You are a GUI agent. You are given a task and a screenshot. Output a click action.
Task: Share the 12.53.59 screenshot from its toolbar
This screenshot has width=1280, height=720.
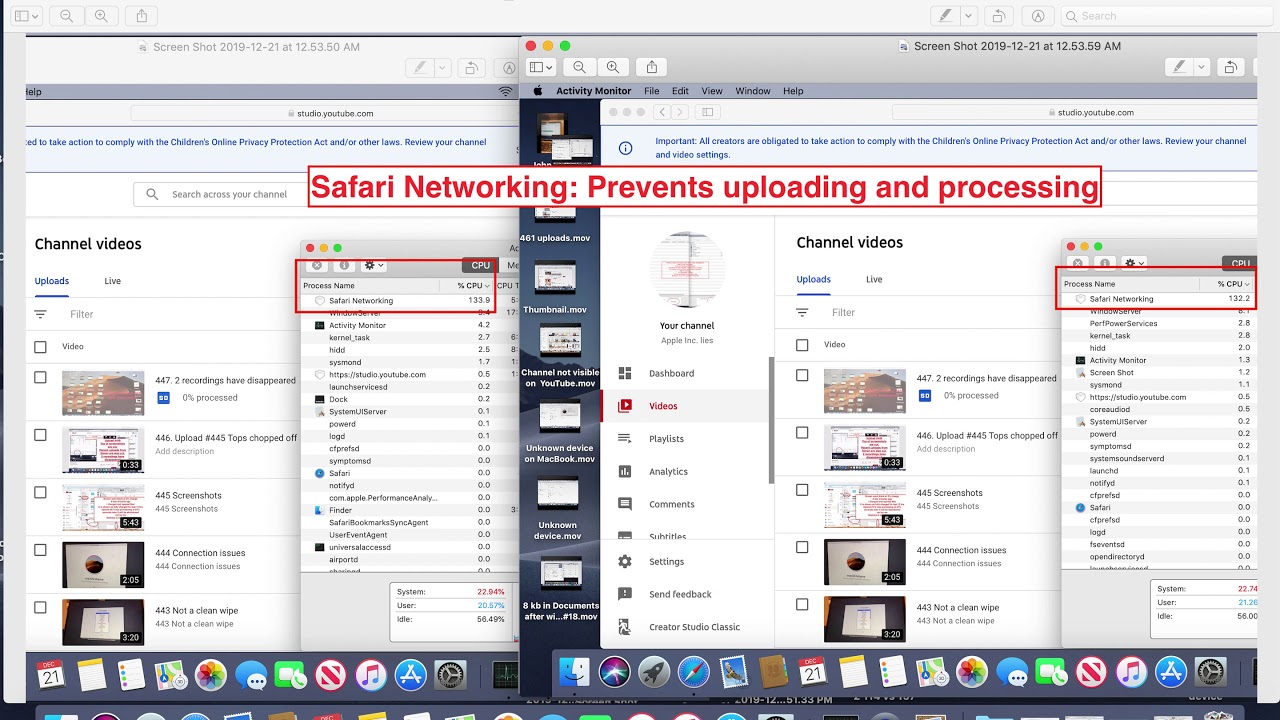click(x=651, y=67)
